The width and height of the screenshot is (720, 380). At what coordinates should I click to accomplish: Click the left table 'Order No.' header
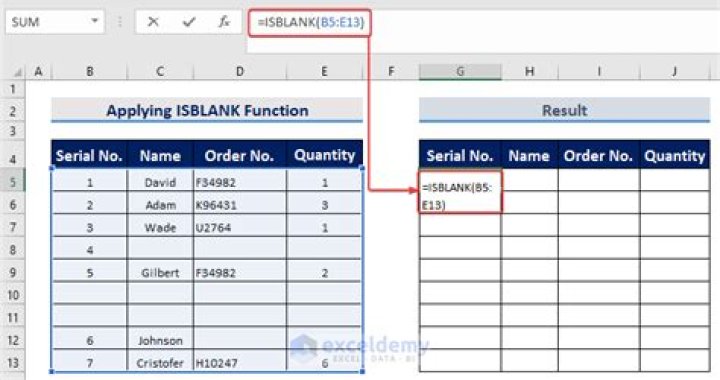(239, 156)
